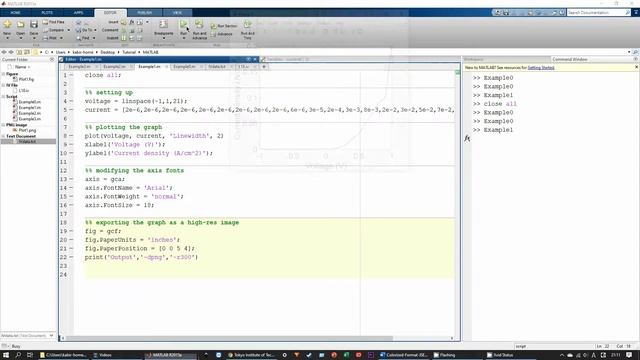Screen dimensions: 640x360
Task: Switch to the APPS ribbon tab
Action: (78, 13)
